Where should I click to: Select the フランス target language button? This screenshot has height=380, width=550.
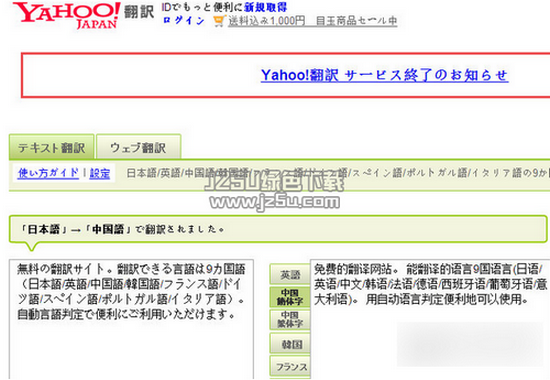tap(290, 367)
